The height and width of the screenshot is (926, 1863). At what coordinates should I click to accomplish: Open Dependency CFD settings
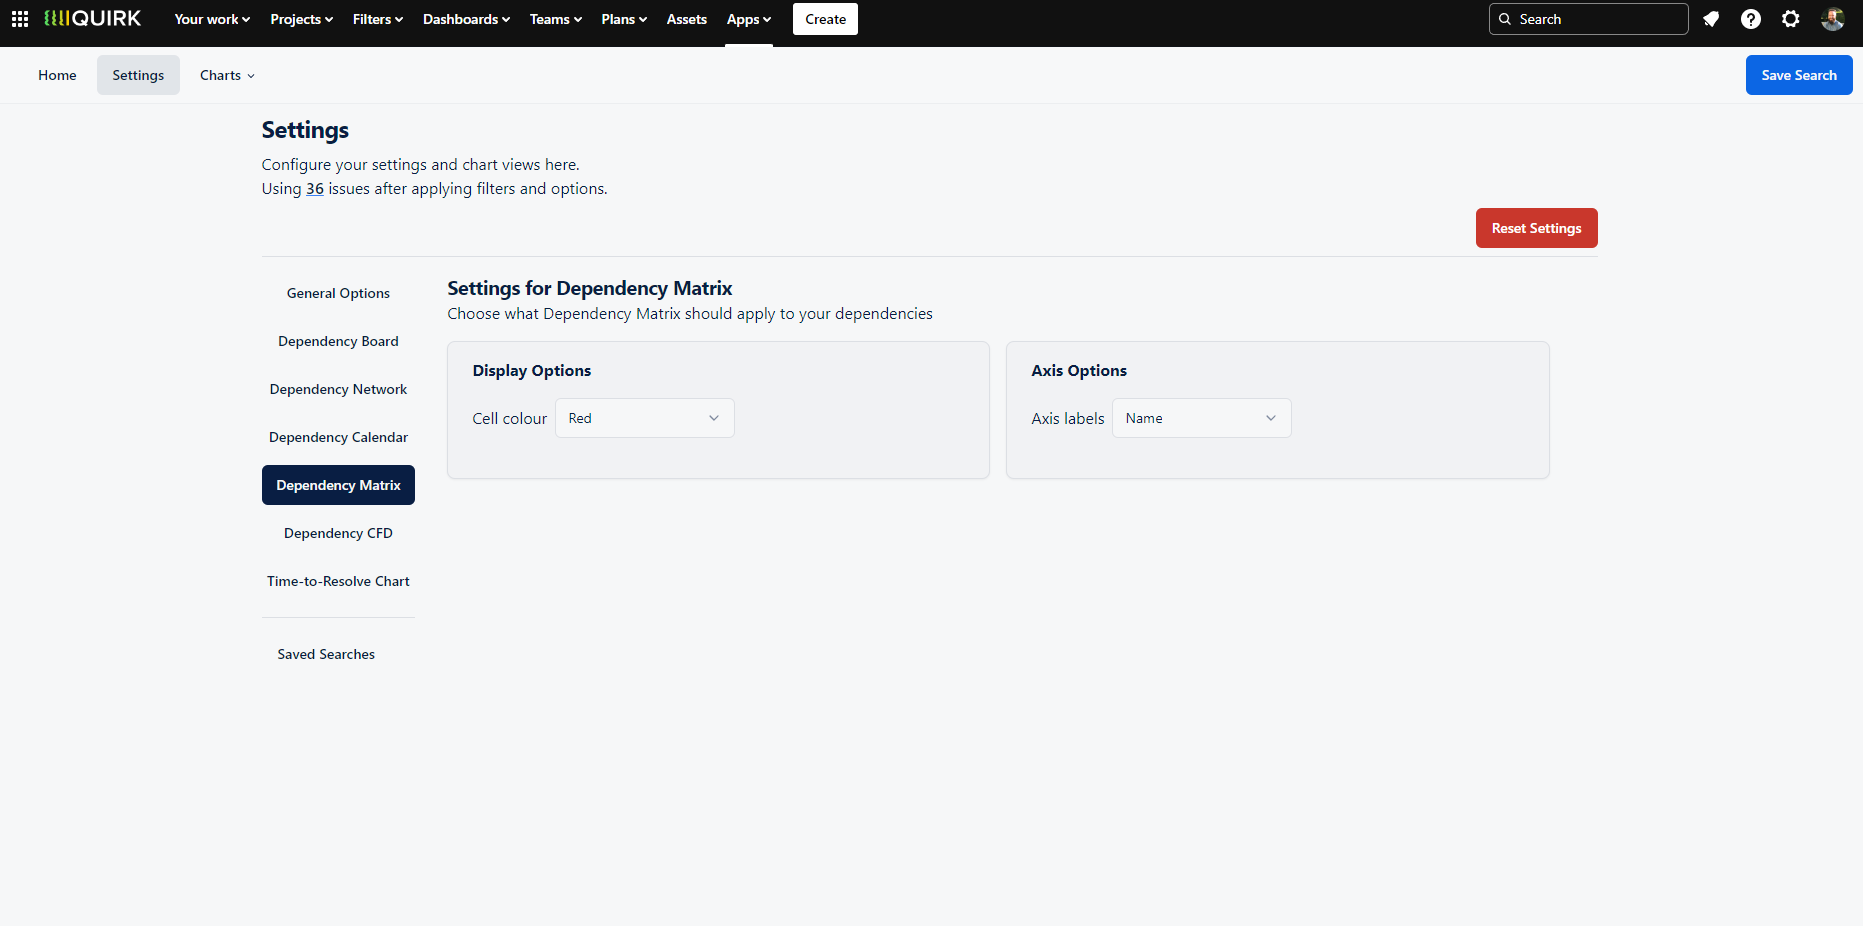pyautogui.click(x=338, y=533)
